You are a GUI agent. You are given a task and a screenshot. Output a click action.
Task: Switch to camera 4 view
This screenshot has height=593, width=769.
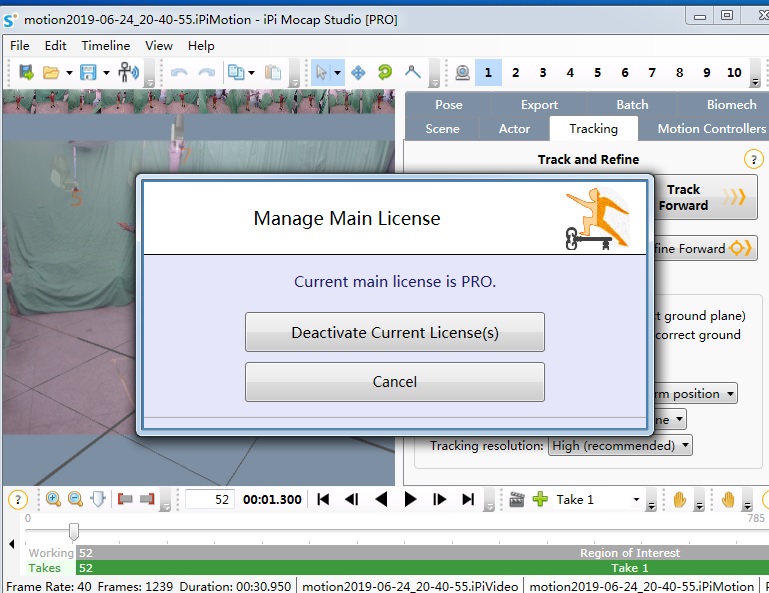pos(570,73)
